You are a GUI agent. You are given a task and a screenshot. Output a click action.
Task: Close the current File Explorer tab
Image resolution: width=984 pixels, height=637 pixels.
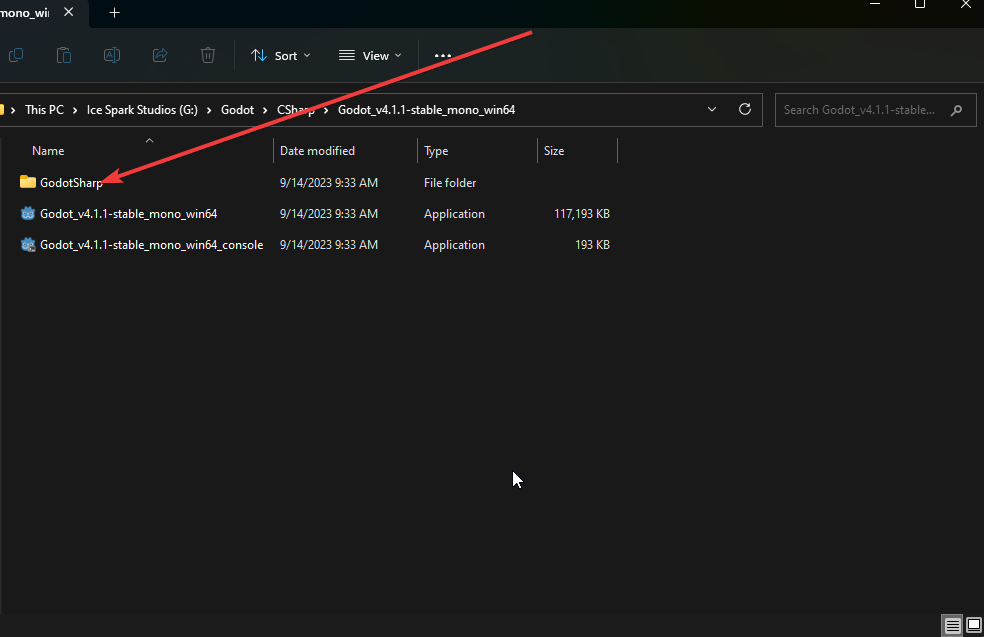pyautogui.click(x=68, y=12)
